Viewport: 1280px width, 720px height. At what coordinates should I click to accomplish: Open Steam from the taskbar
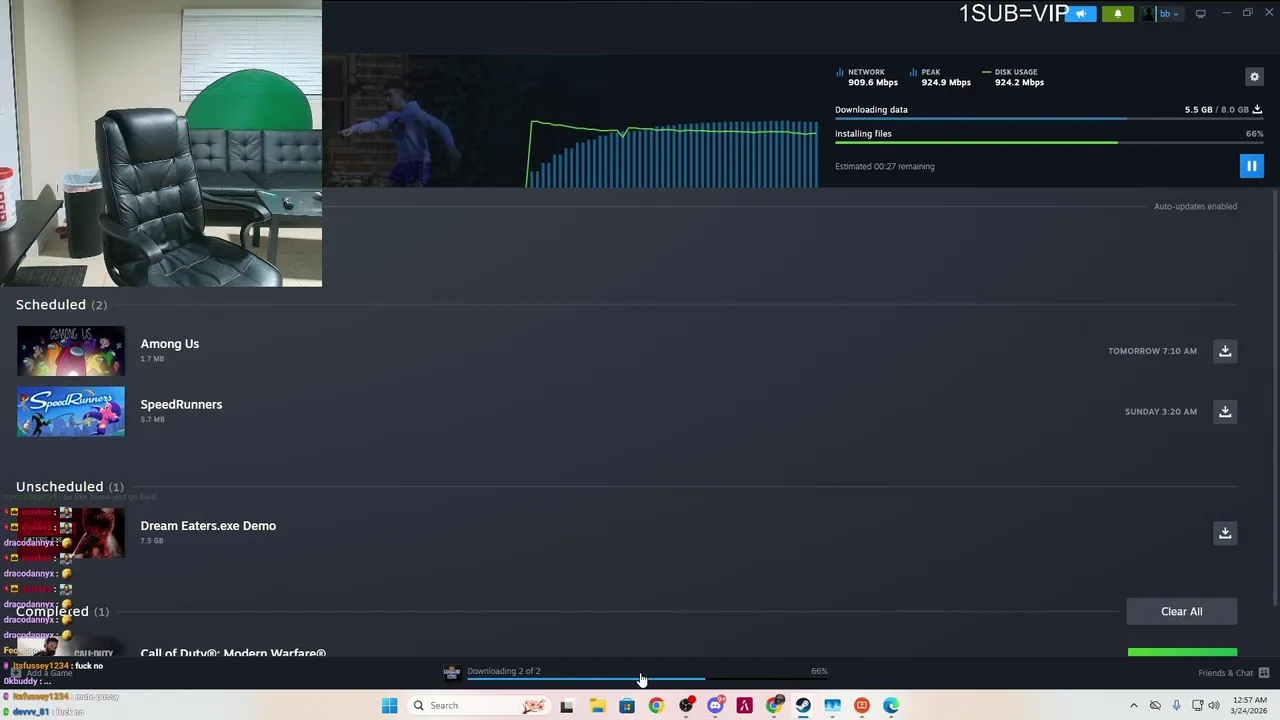[x=803, y=706]
